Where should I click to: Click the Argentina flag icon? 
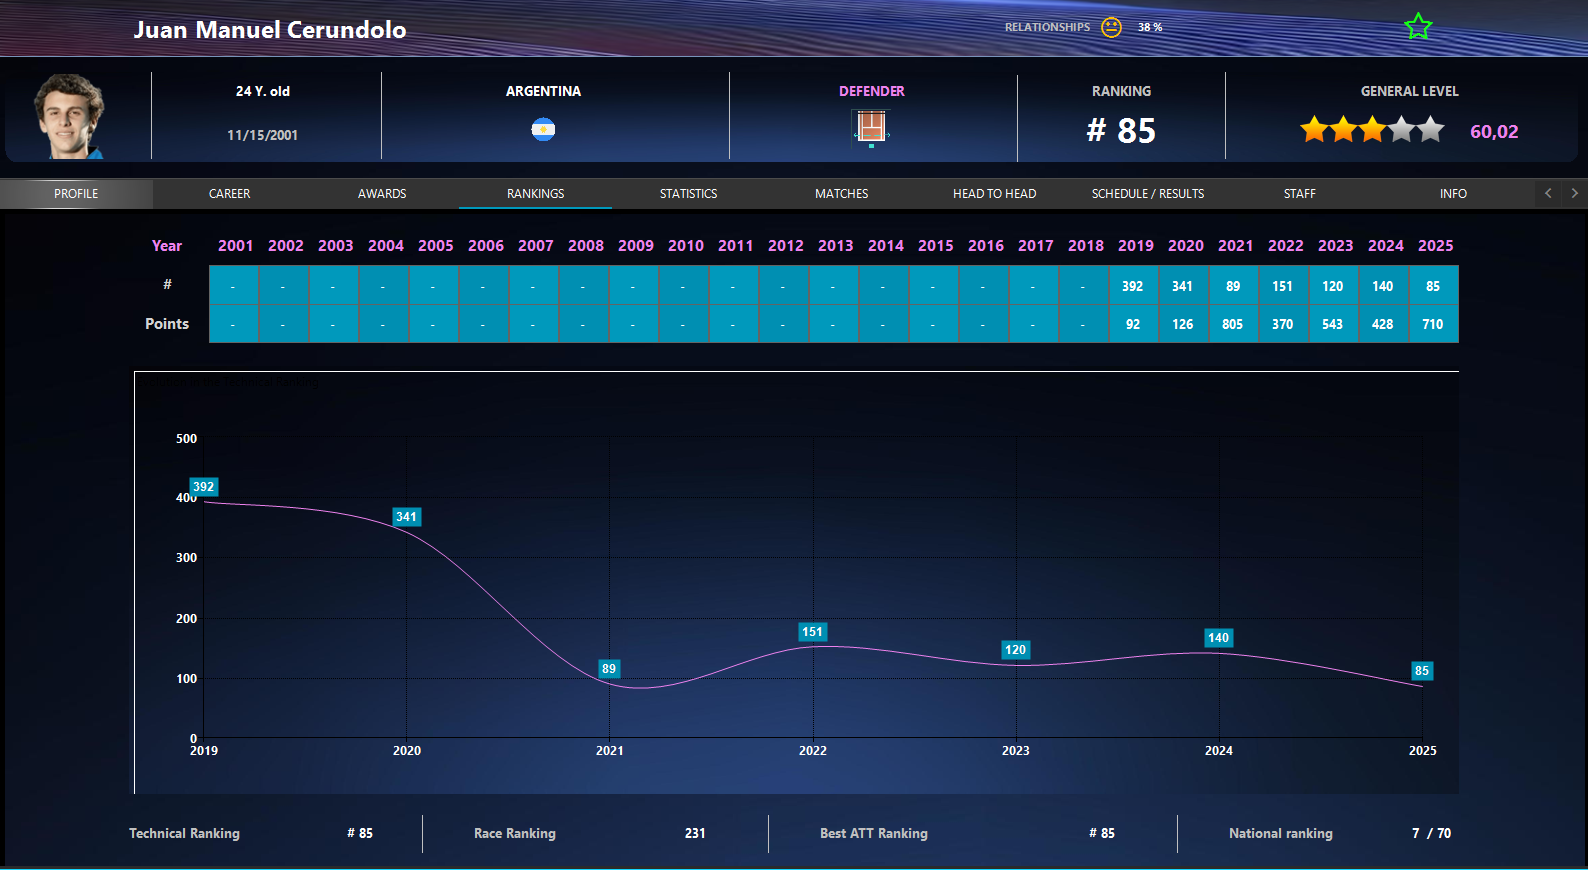(x=543, y=130)
